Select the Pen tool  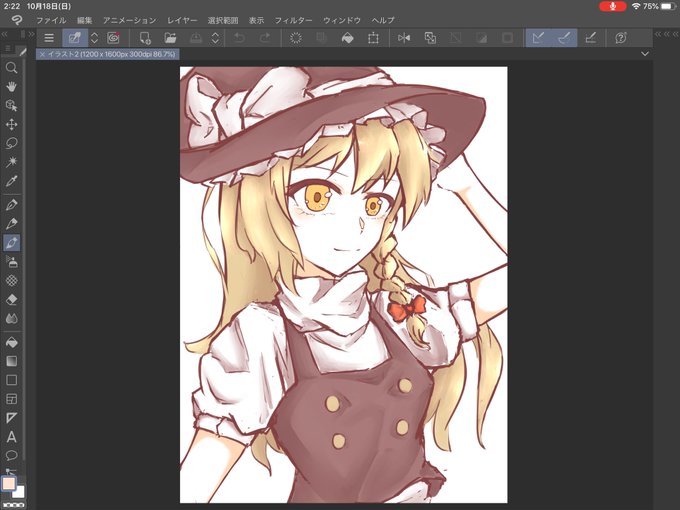[x=11, y=205]
